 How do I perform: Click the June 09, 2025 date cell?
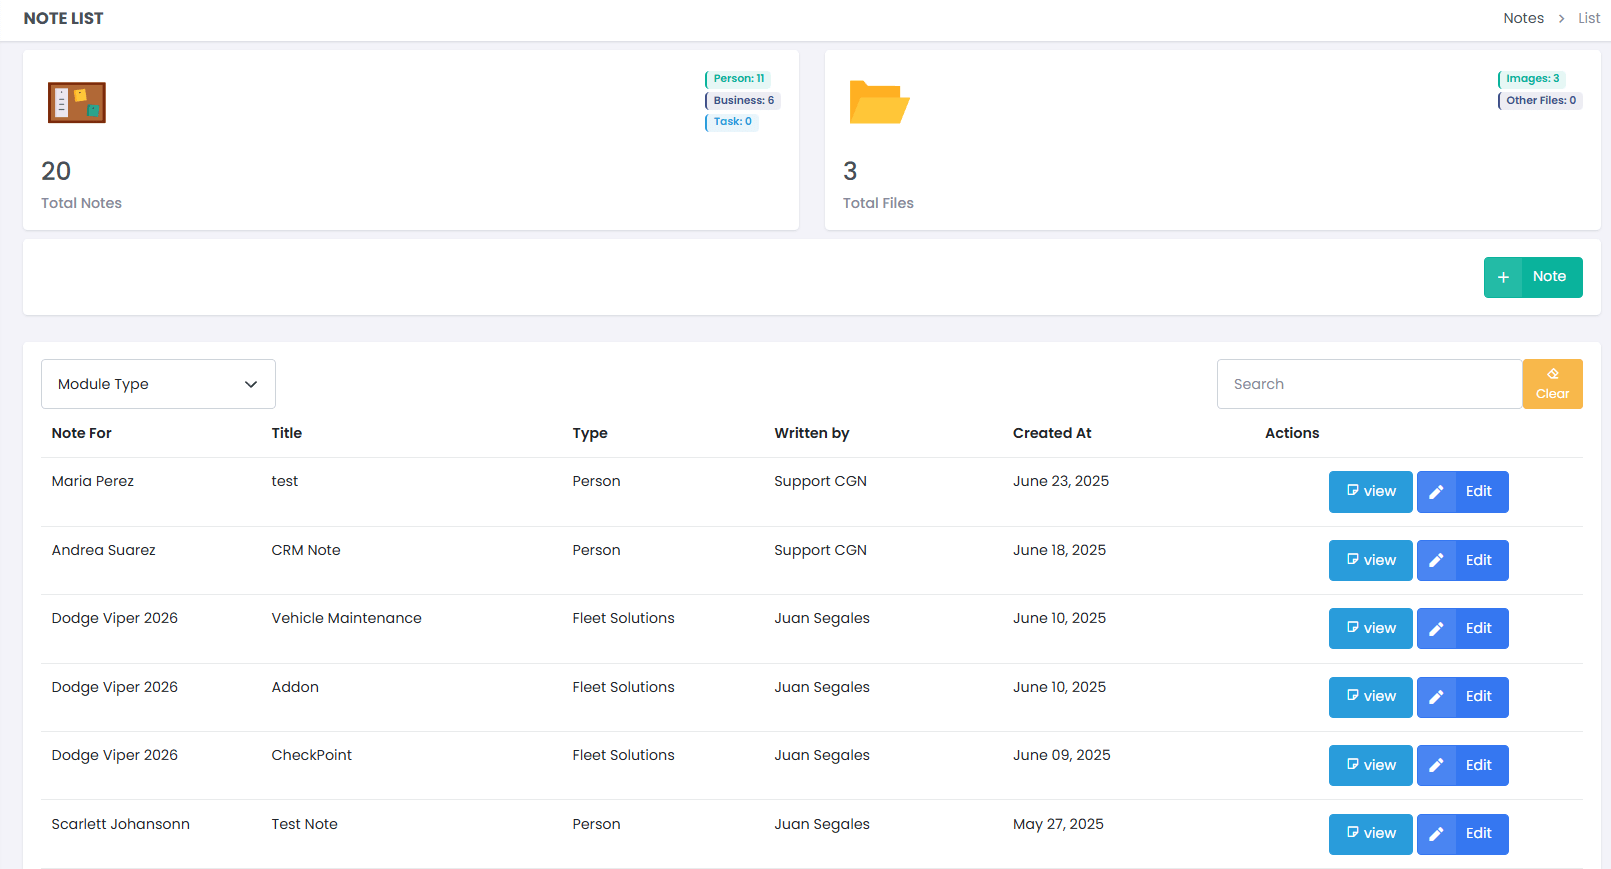[x=1062, y=755]
